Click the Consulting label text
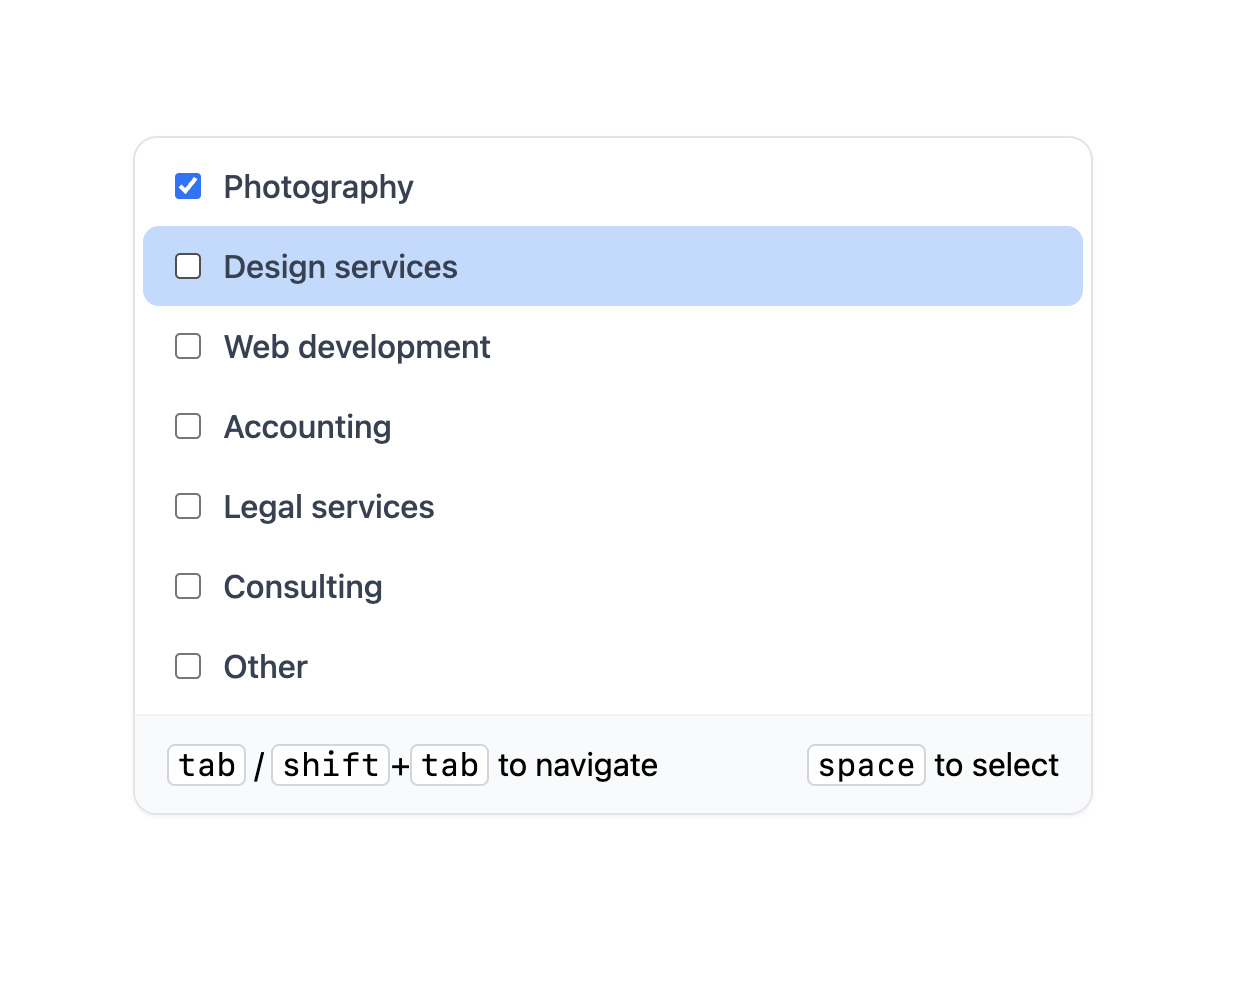 tap(303, 587)
